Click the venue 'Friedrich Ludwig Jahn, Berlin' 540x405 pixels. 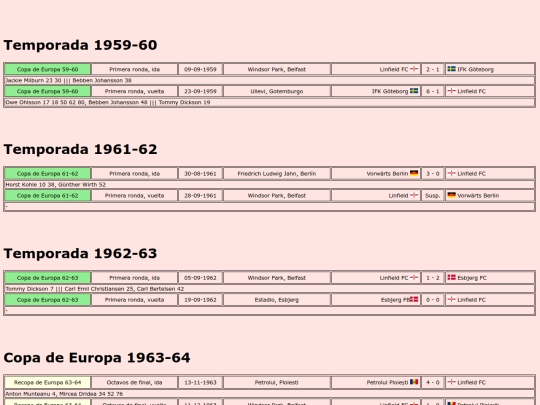(277, 174)
